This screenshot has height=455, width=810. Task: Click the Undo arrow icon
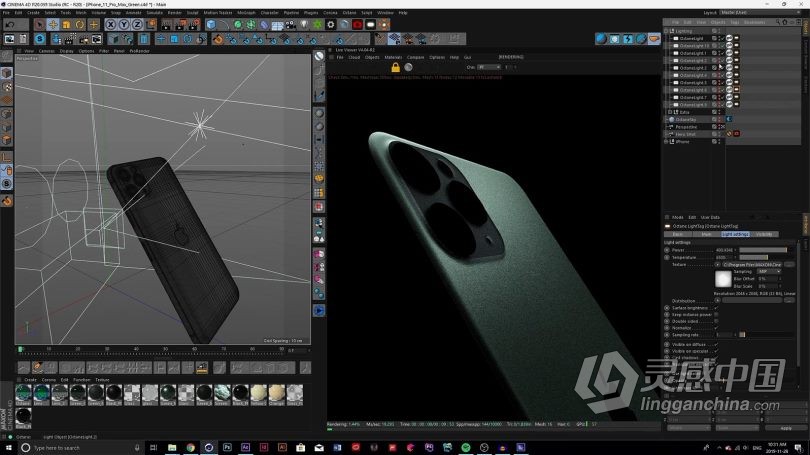(x=10, y=24)
